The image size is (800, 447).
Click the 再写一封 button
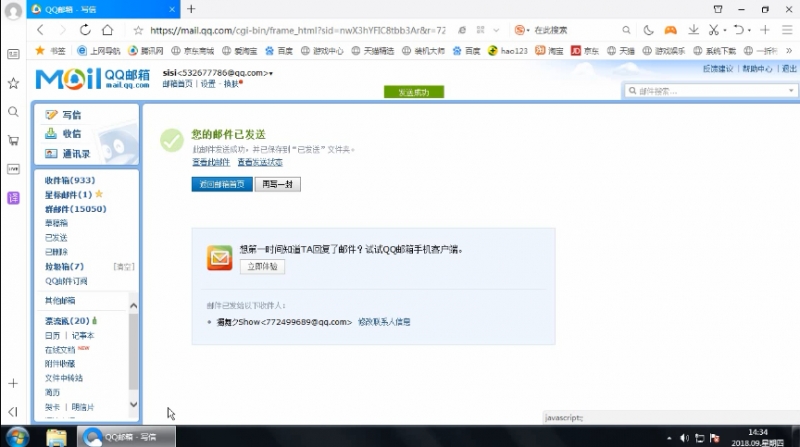[278, 184]
